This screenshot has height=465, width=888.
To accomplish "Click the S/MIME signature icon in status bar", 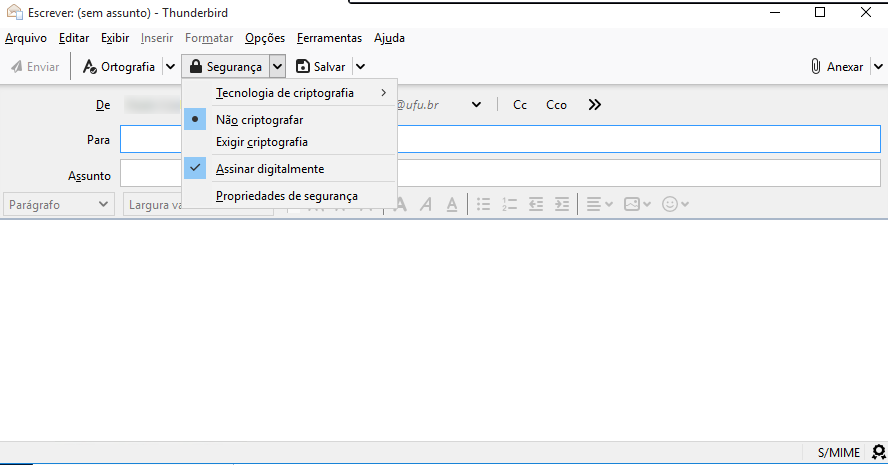I will tap(877, 453).
